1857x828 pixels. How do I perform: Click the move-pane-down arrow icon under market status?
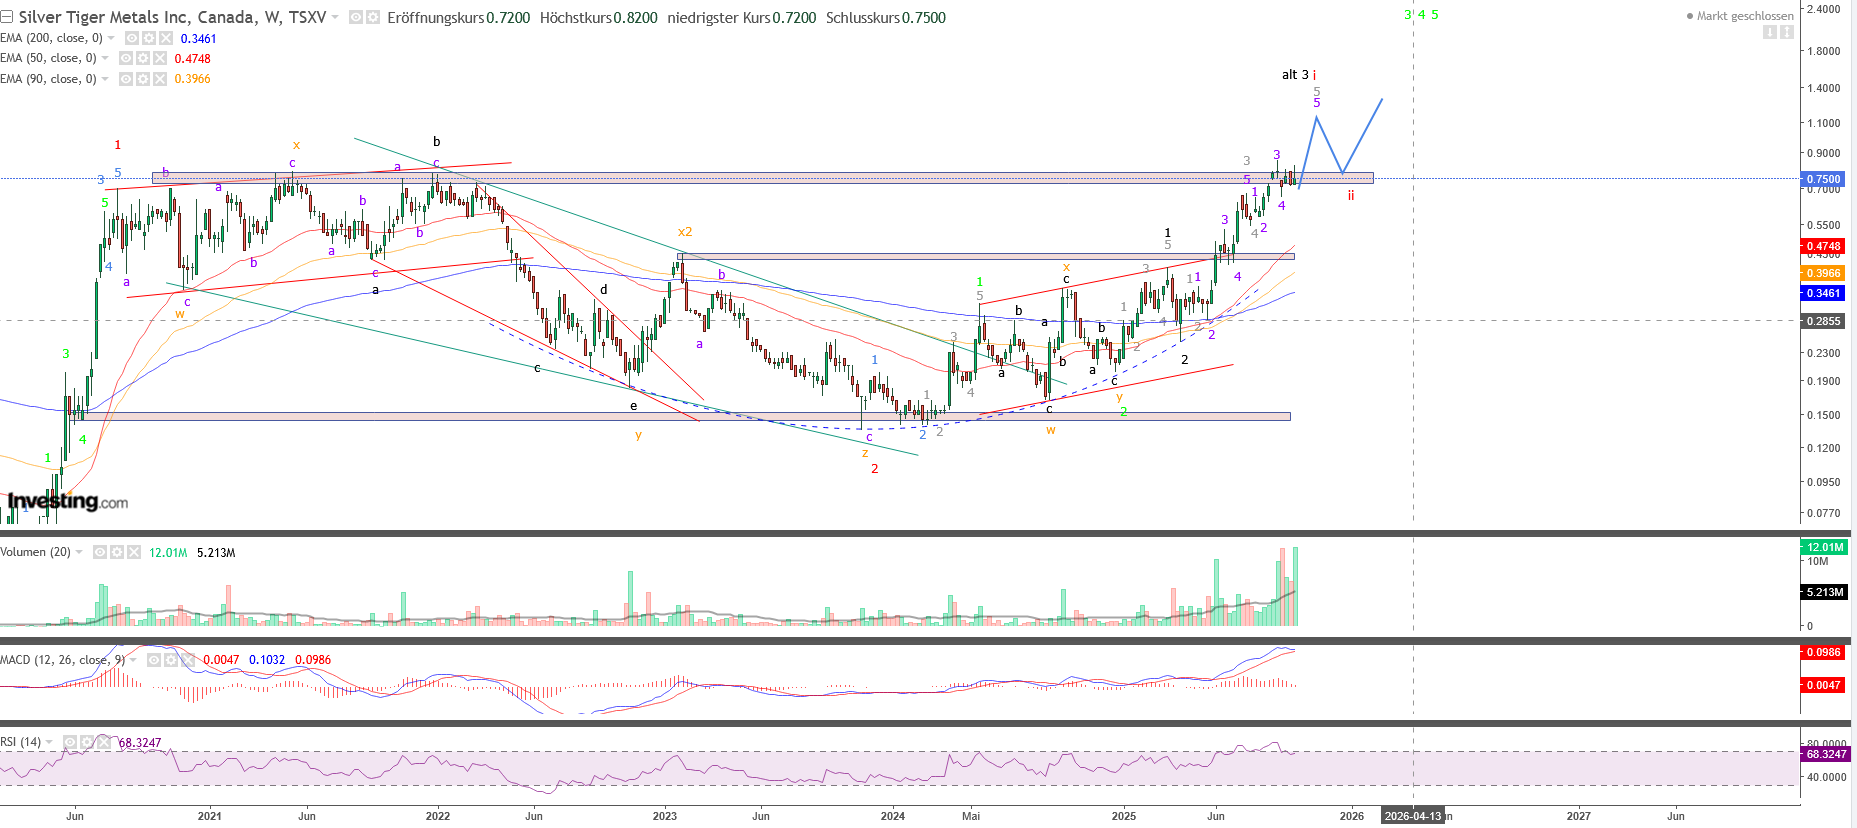1769,32
